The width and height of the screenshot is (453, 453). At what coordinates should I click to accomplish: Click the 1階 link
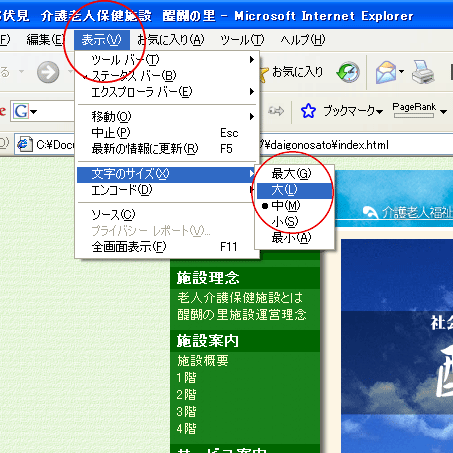pyautogui.click(x=186, y=378)
